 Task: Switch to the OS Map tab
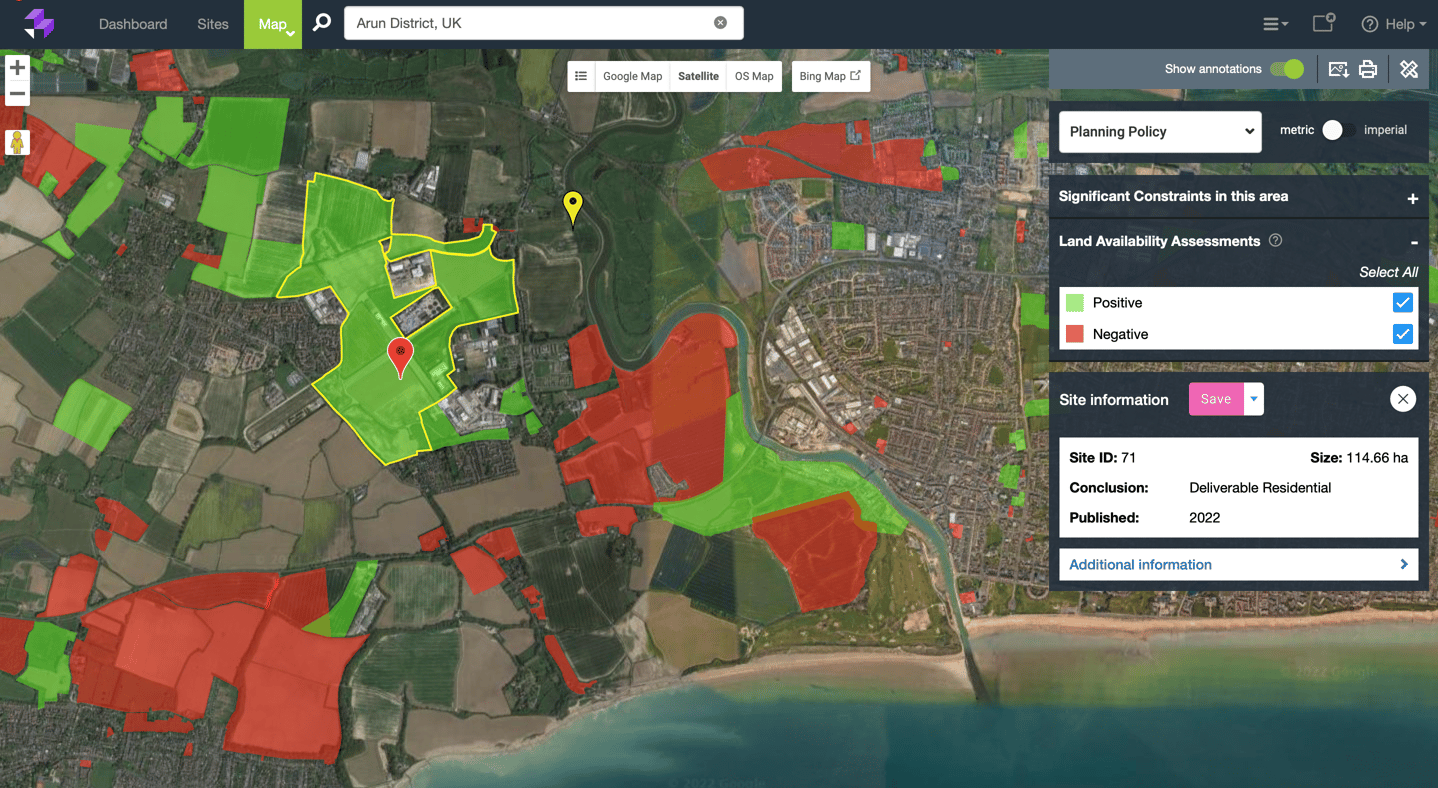(x=753, y=75)
